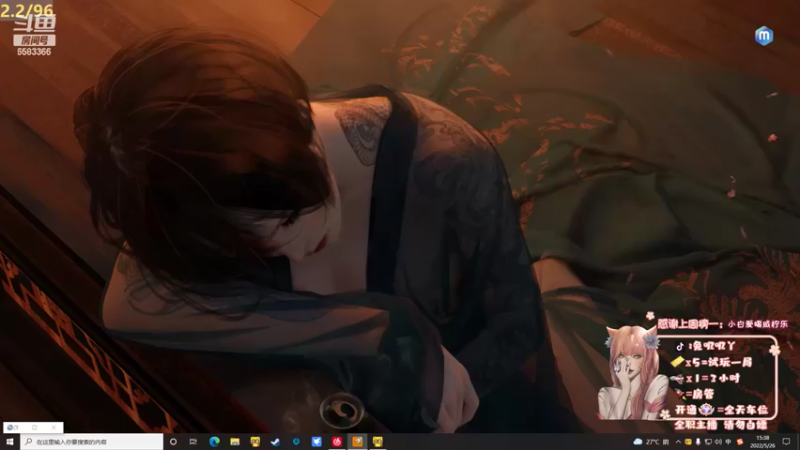This screenshot has width=800, height=450.
Task: Expand the hidden system tray icons
Action: click(x=678, y=442)
